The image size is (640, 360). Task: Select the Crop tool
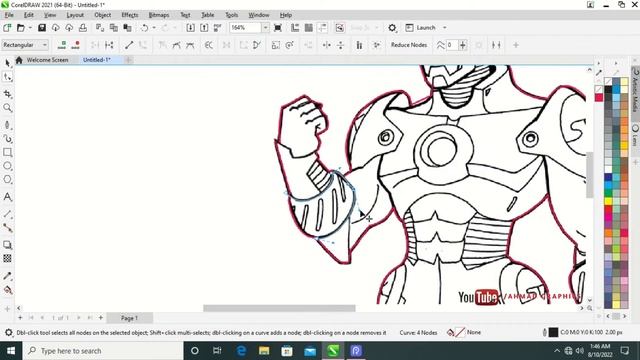tap(7, 94)
